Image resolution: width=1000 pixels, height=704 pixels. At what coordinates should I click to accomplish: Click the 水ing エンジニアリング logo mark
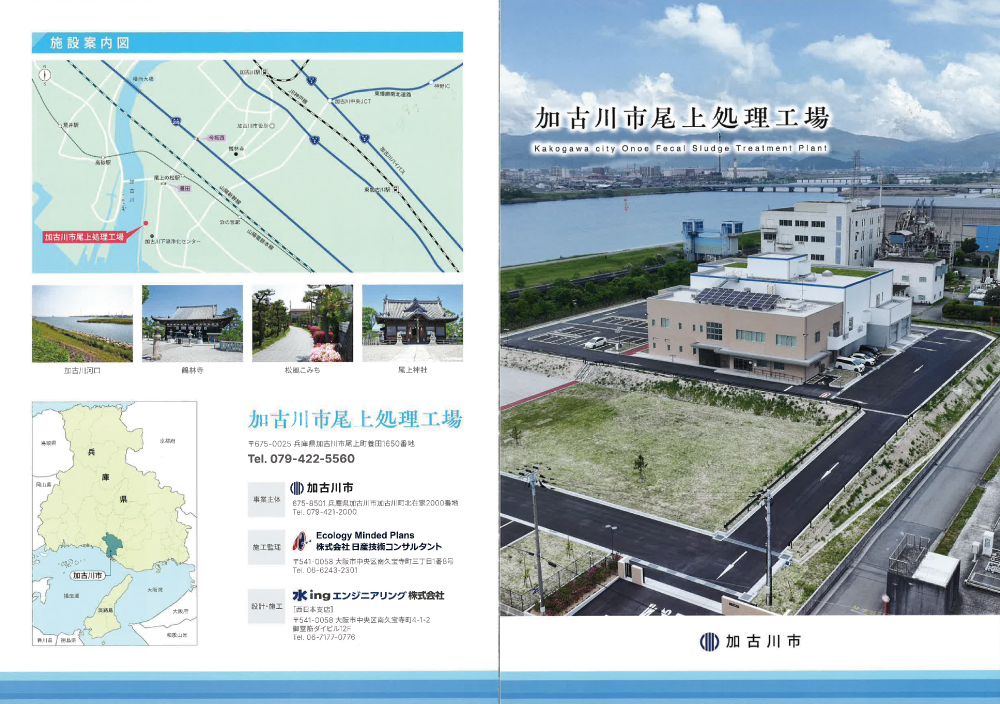tap(297, 595)
